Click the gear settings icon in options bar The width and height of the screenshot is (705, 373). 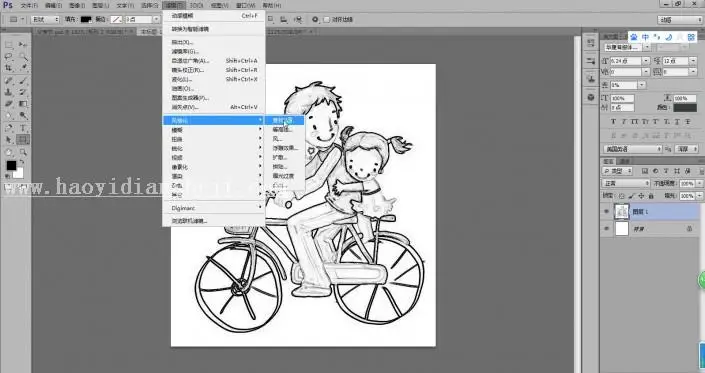click(x=315, y=19)
